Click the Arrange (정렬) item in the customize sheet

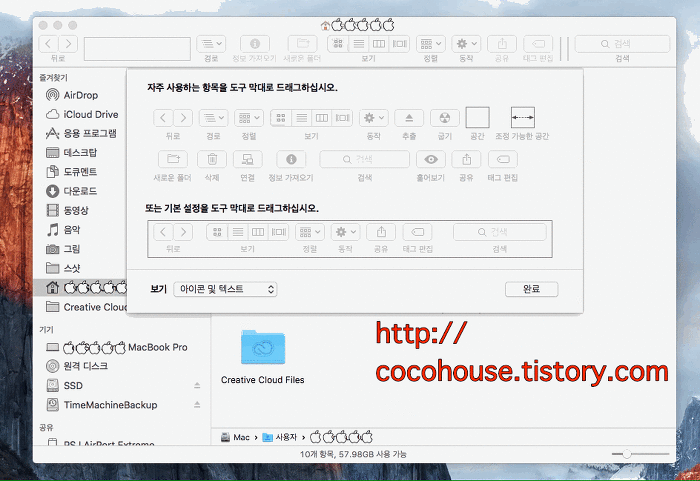click(x=249, y=118)
